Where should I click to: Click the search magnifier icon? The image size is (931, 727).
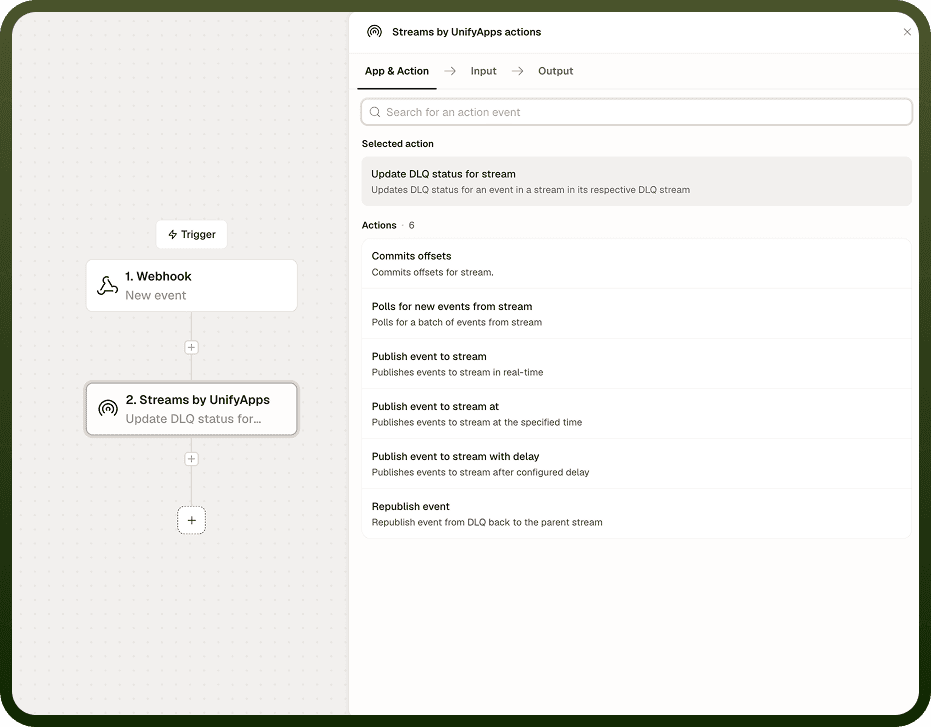(x=375, y=112)
